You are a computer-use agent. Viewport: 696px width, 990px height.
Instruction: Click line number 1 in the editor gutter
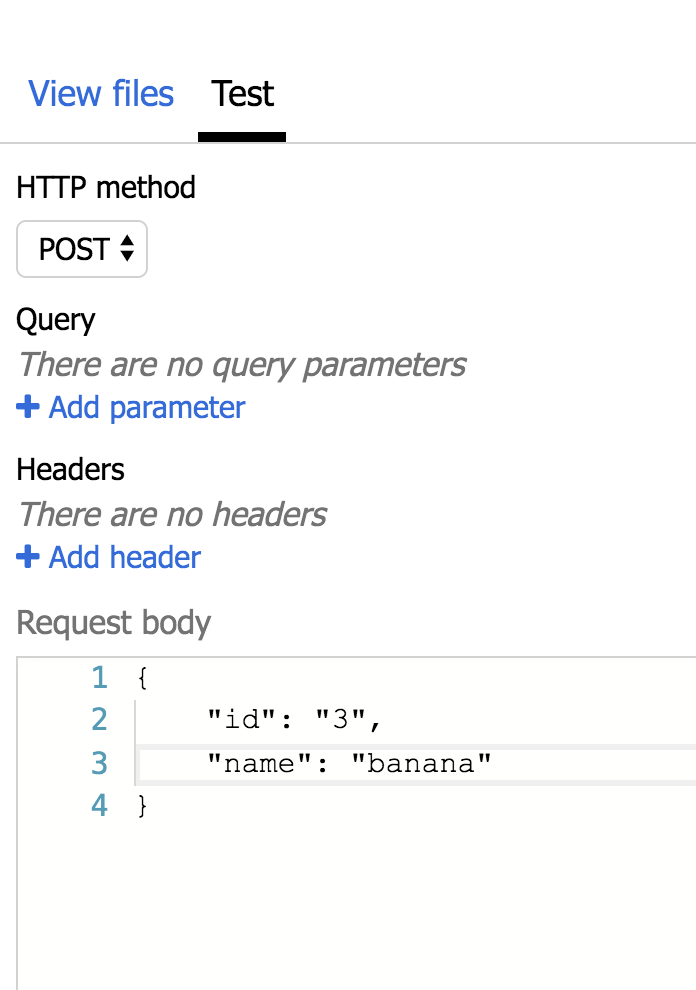coord(98,678)
